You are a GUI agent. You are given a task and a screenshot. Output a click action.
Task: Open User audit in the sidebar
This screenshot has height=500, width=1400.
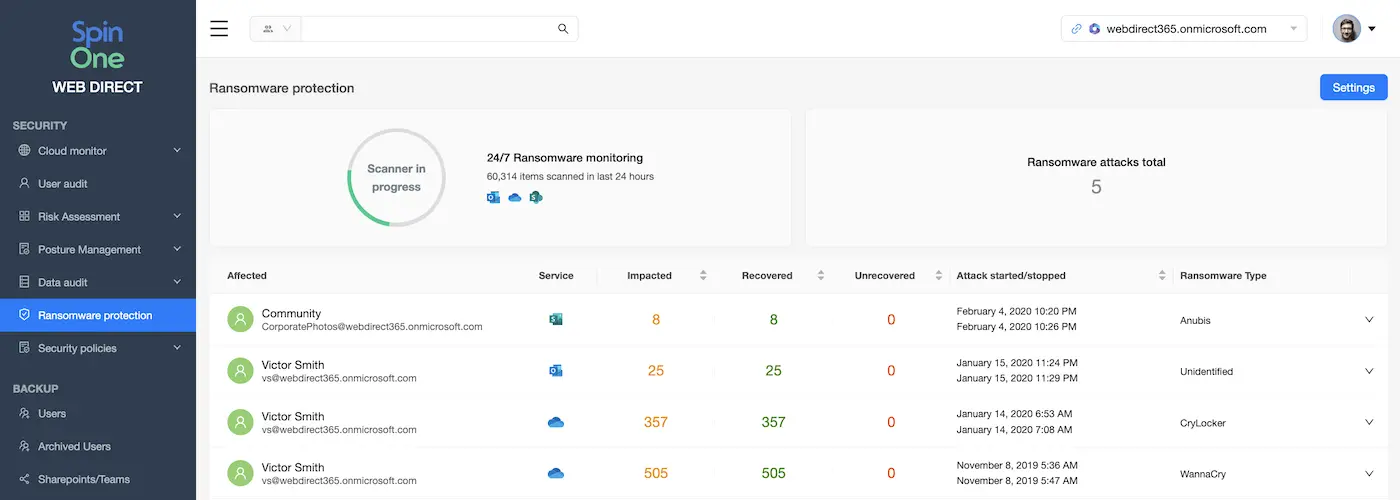click(63, 184)
